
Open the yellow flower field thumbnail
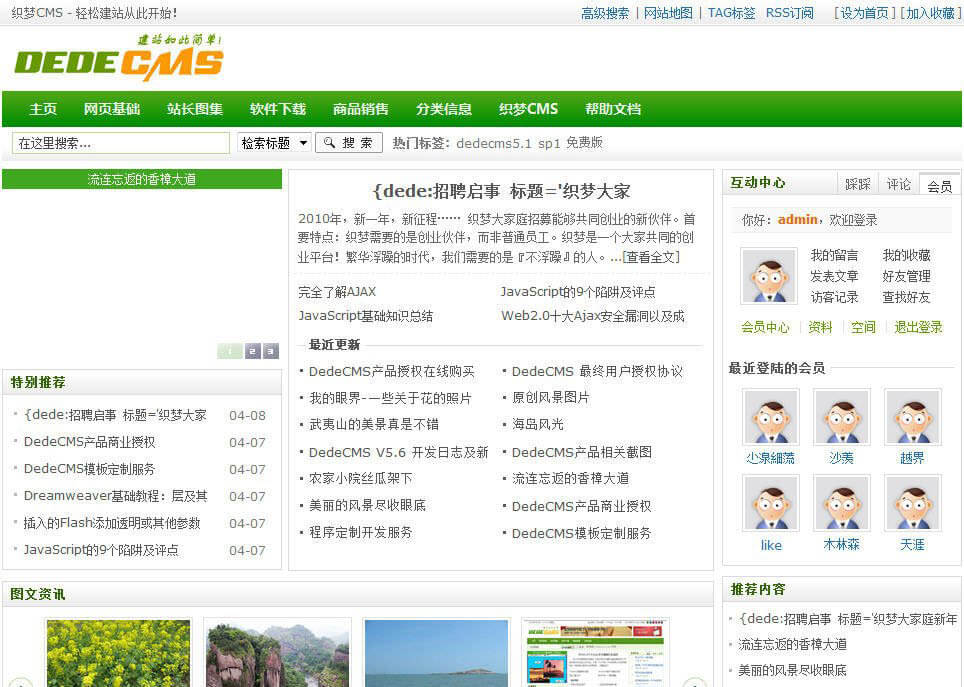[x=119, y=653]
